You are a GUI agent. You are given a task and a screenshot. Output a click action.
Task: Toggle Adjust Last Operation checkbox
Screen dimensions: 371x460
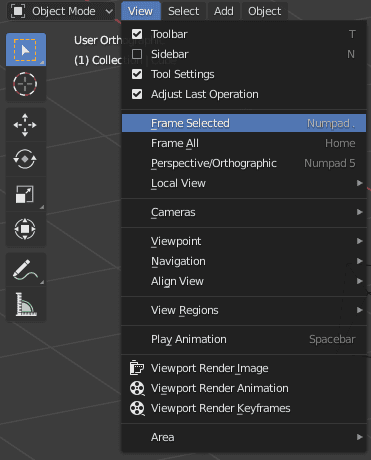coord(137,94)
